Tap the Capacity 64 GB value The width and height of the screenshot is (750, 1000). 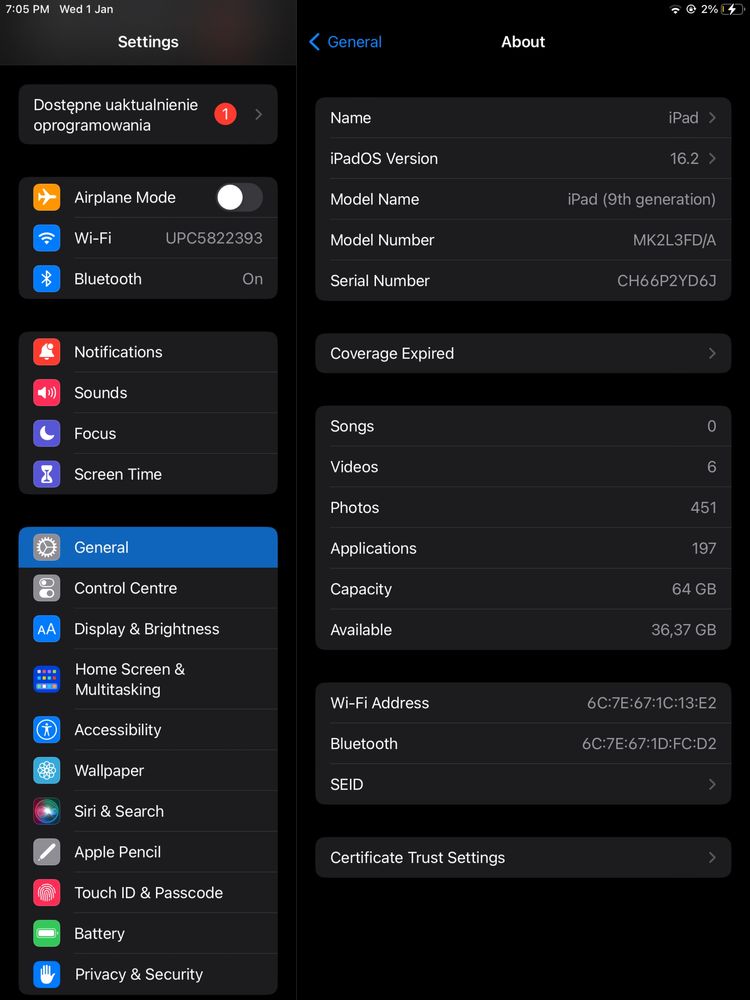pos(694,589)
